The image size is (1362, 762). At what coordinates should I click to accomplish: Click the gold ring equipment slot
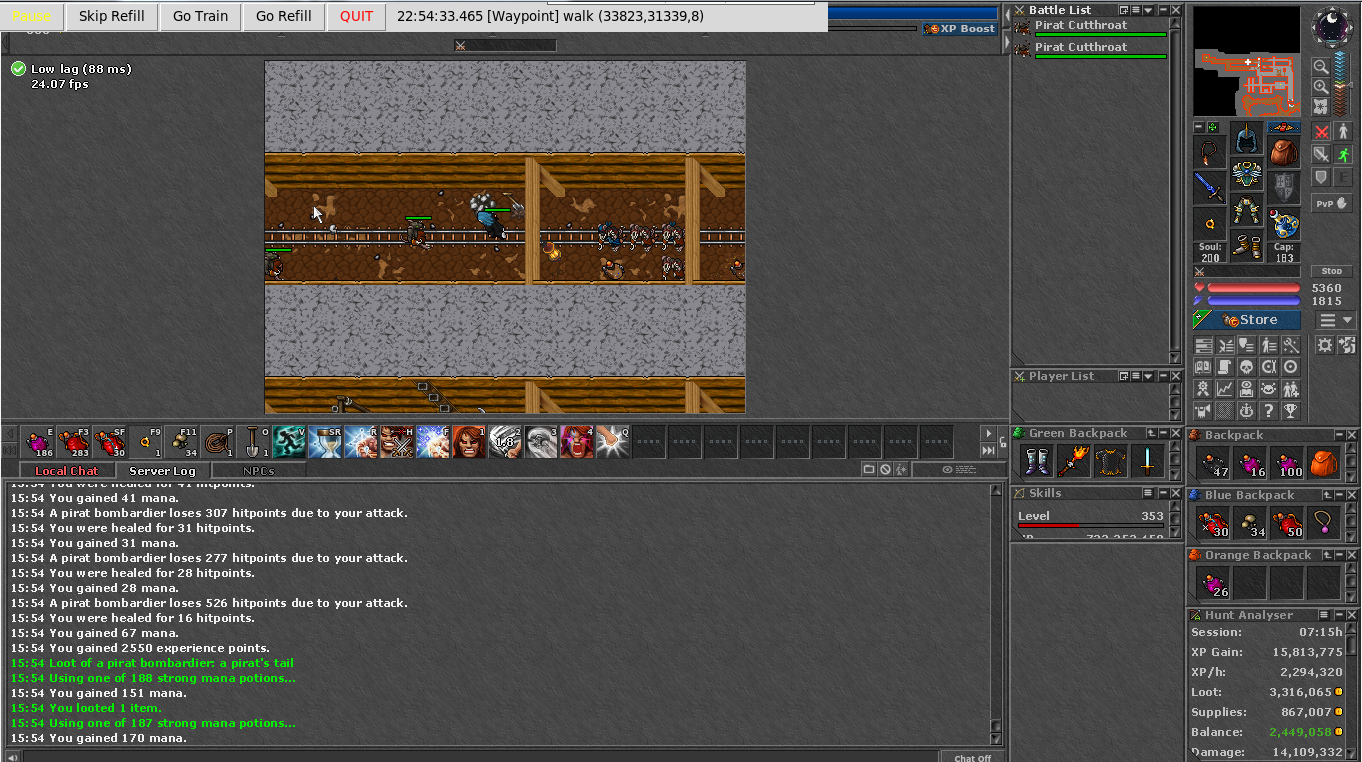(1209, 225)
